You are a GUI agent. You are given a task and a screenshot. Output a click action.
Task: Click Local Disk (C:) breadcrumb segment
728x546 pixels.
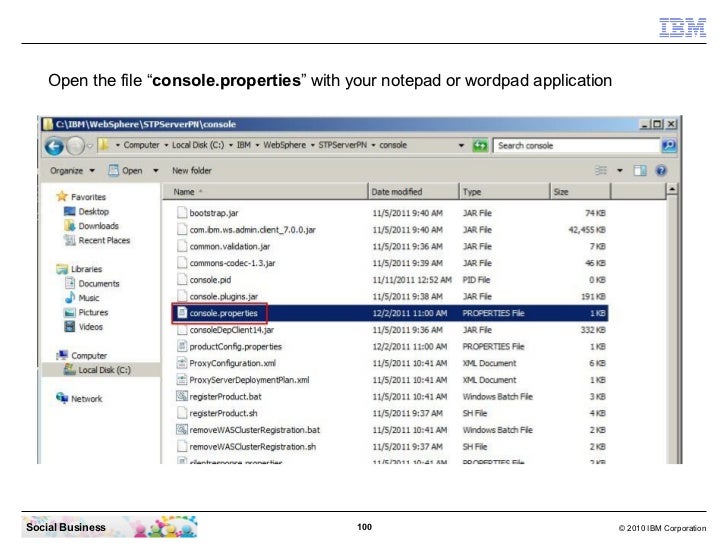point(198,145)
